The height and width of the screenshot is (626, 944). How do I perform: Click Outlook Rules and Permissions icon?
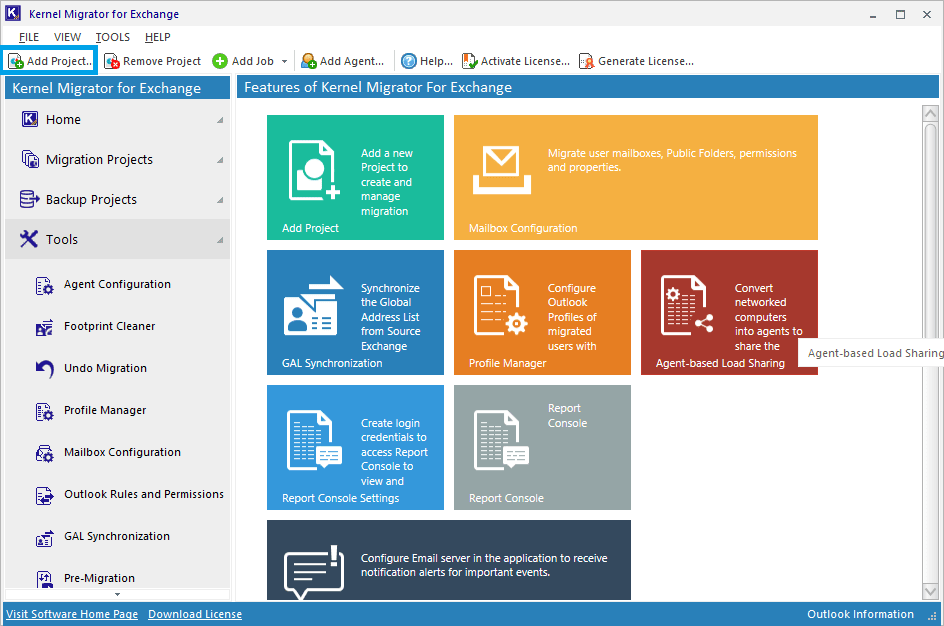(44, 495)
